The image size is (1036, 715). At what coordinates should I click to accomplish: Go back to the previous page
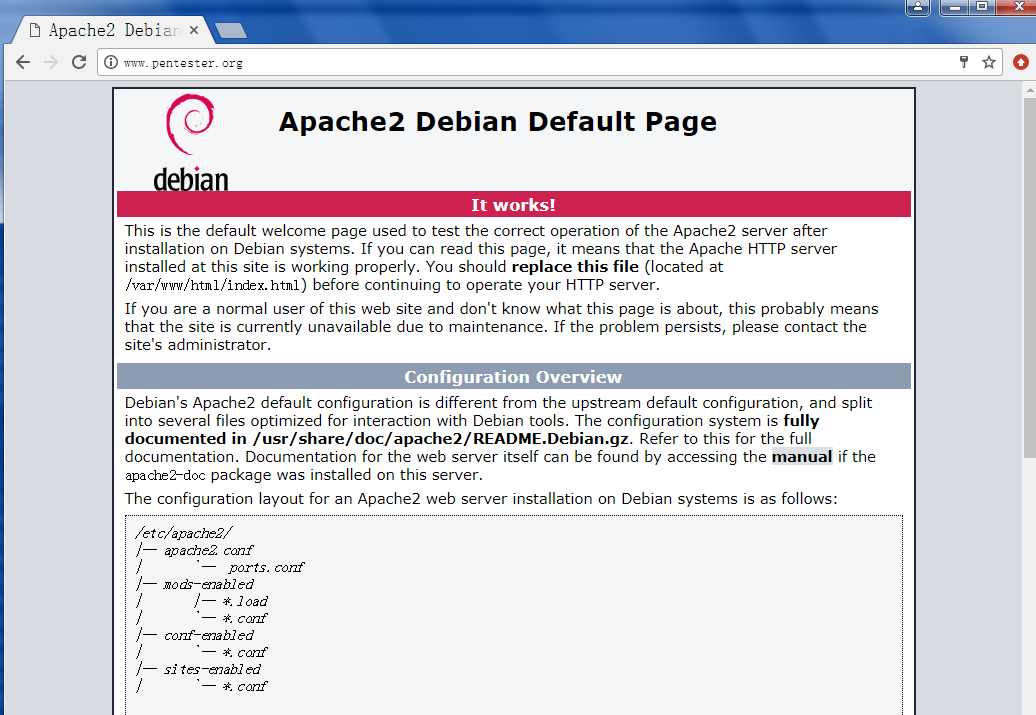pyautogui.click(x=23, y=62)
